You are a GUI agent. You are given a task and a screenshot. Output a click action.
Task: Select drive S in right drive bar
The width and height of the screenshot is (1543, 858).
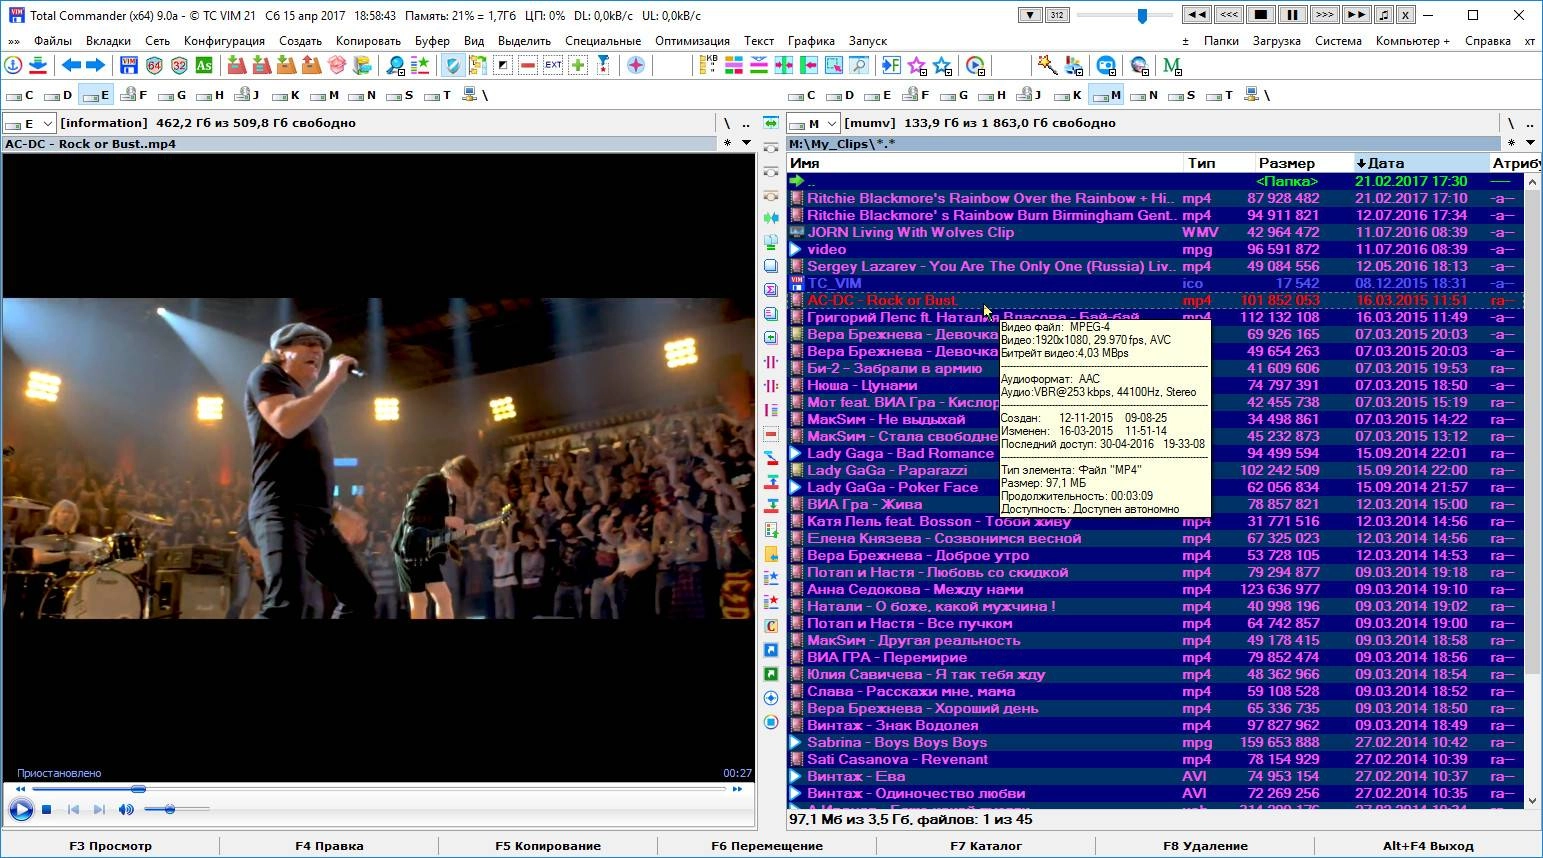(x=1182, y=96)
